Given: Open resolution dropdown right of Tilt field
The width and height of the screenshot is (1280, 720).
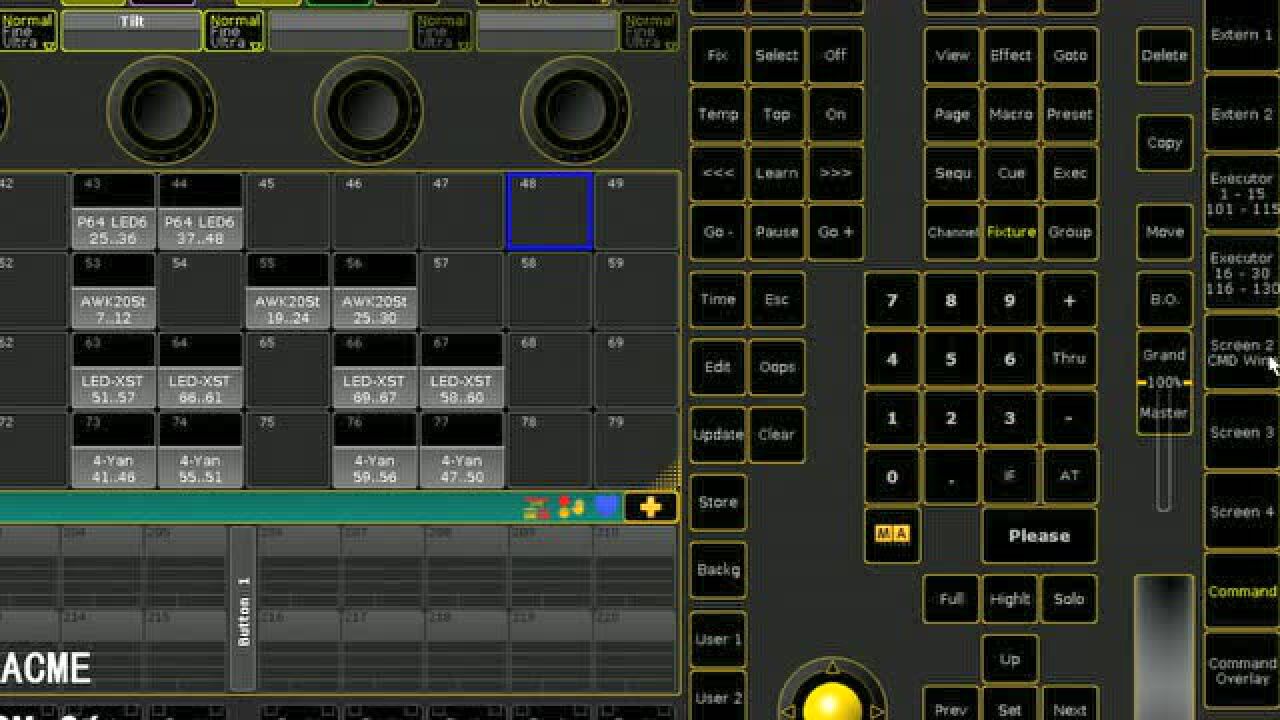Looking at the screenshot, I should tap(234, 31).
